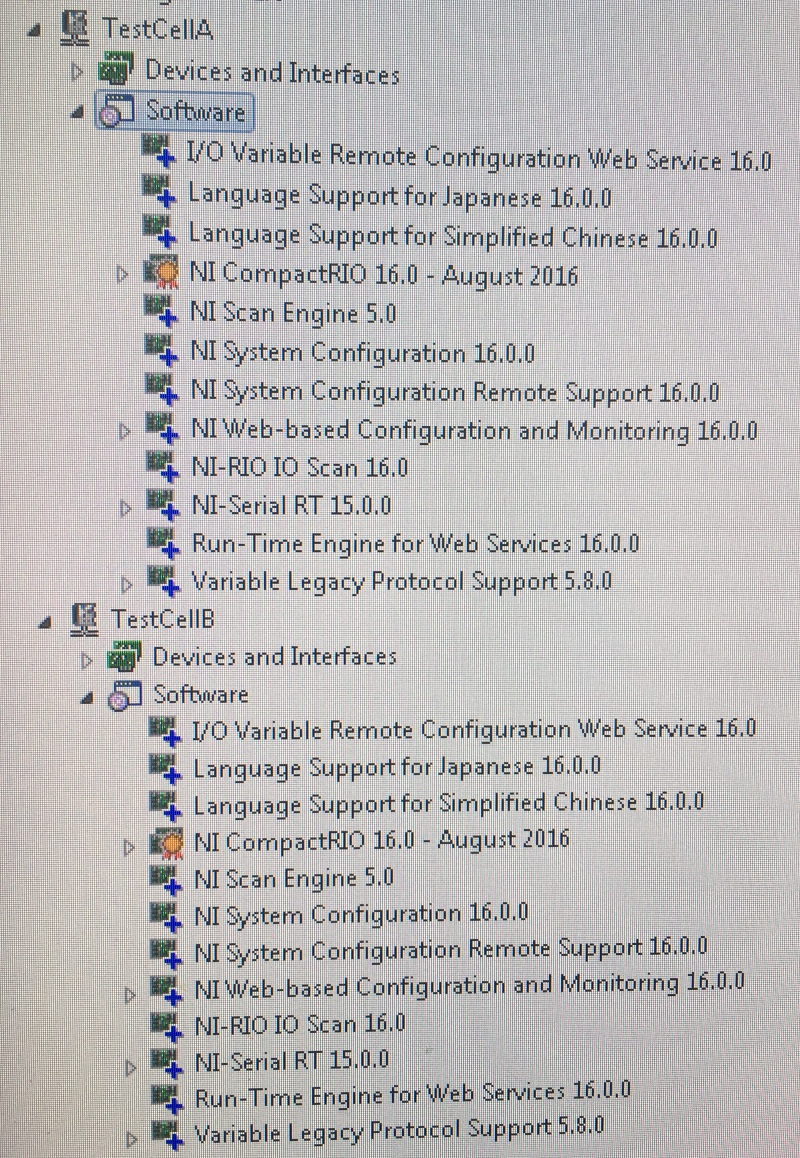Click the TestCellB target computer icon

pos(84,619)
